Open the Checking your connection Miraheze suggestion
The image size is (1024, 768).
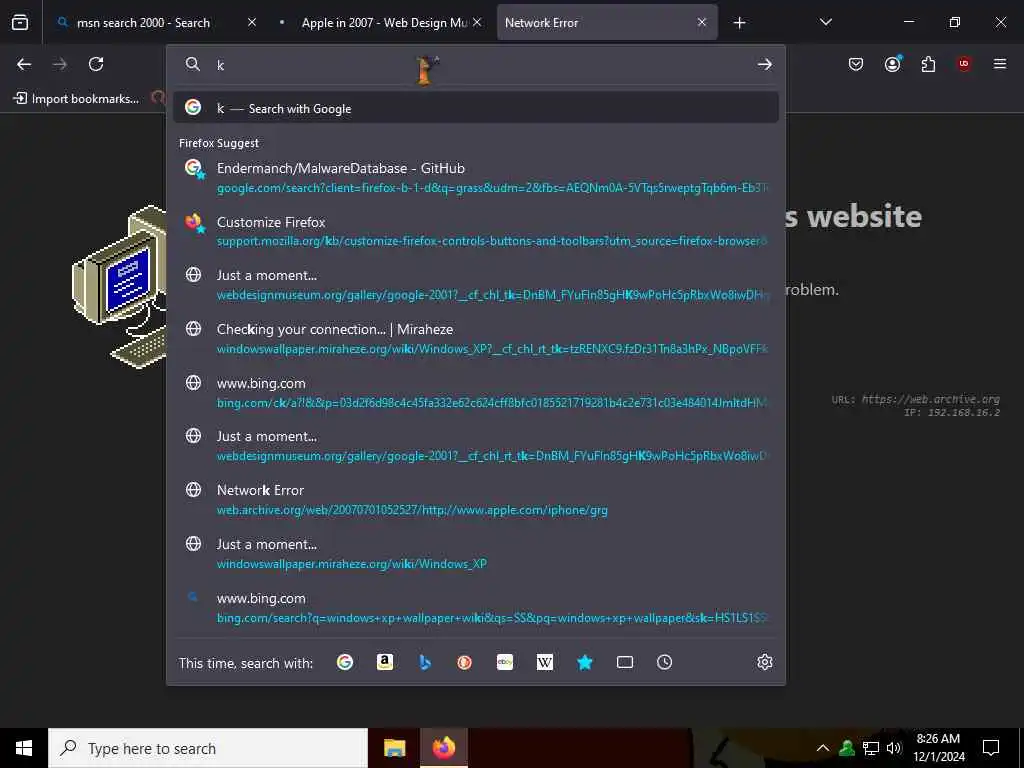[475, 338]
